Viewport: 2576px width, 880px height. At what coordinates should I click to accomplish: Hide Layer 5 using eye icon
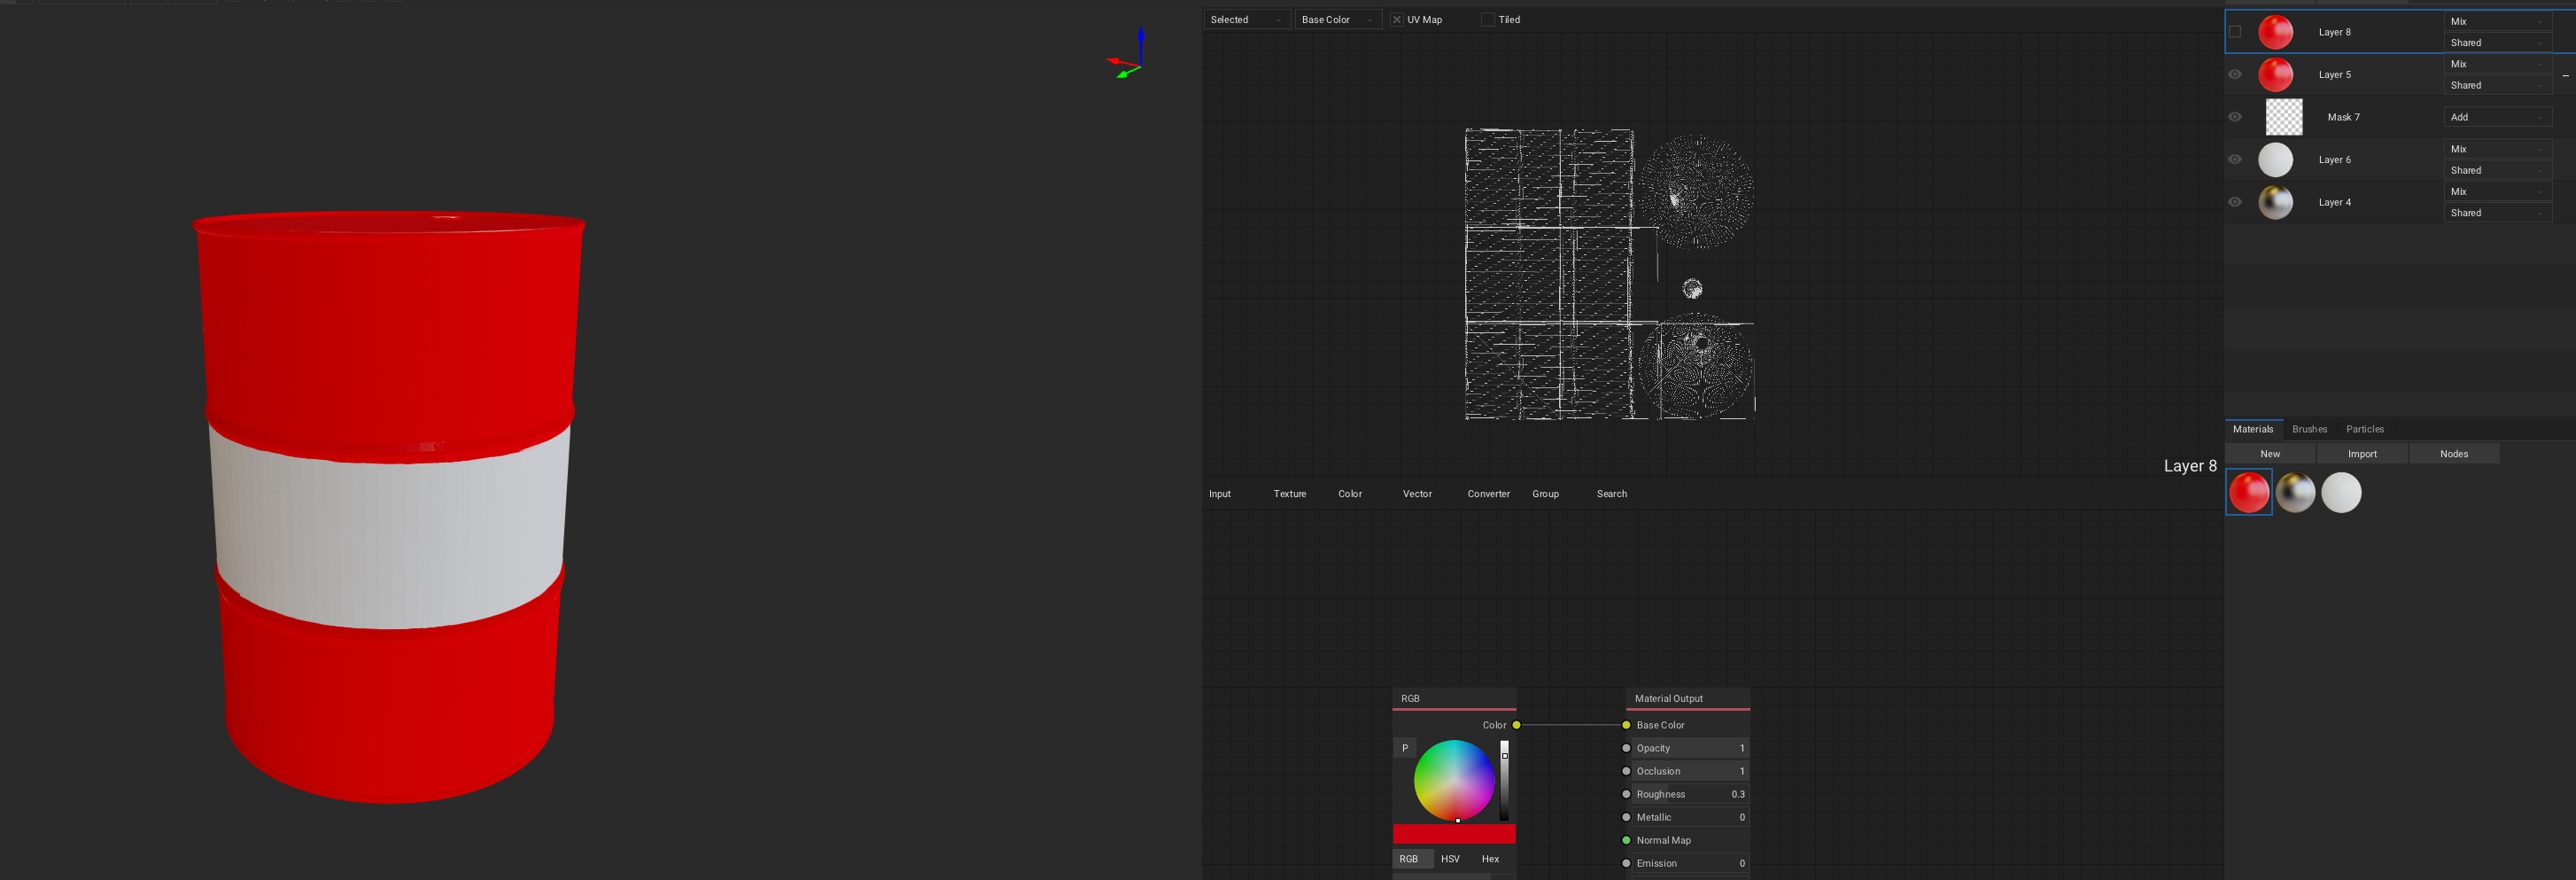pos(2235,75)
